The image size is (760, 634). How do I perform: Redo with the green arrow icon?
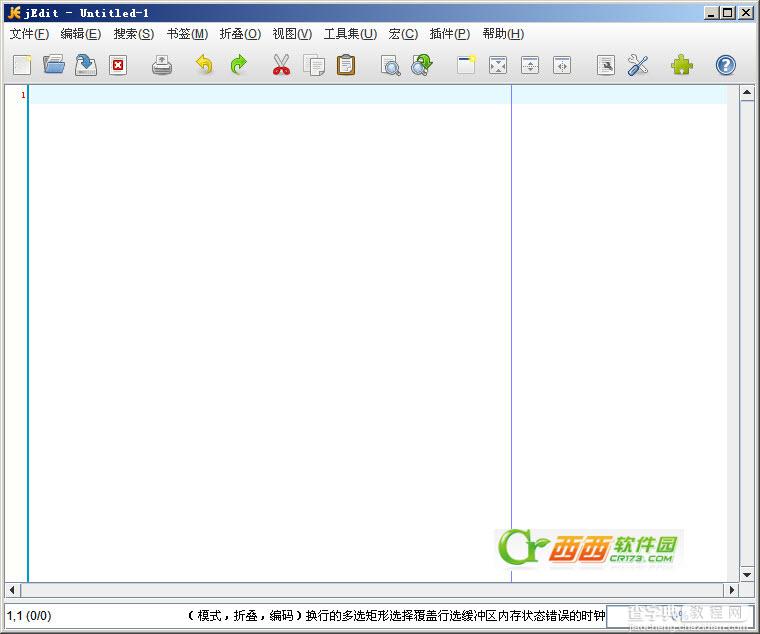pyautogui.click(x=238, y=65)
